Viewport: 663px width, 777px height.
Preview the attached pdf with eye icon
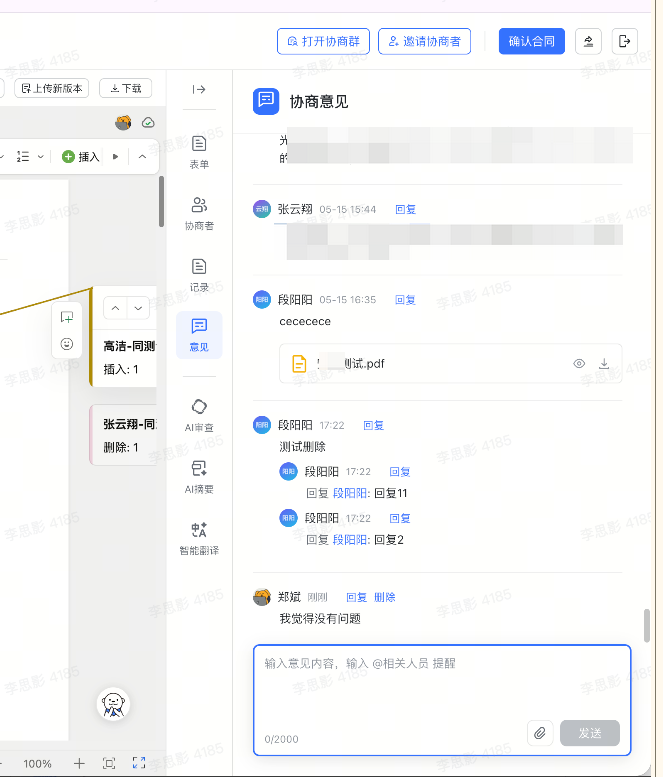tap(579, 364)
